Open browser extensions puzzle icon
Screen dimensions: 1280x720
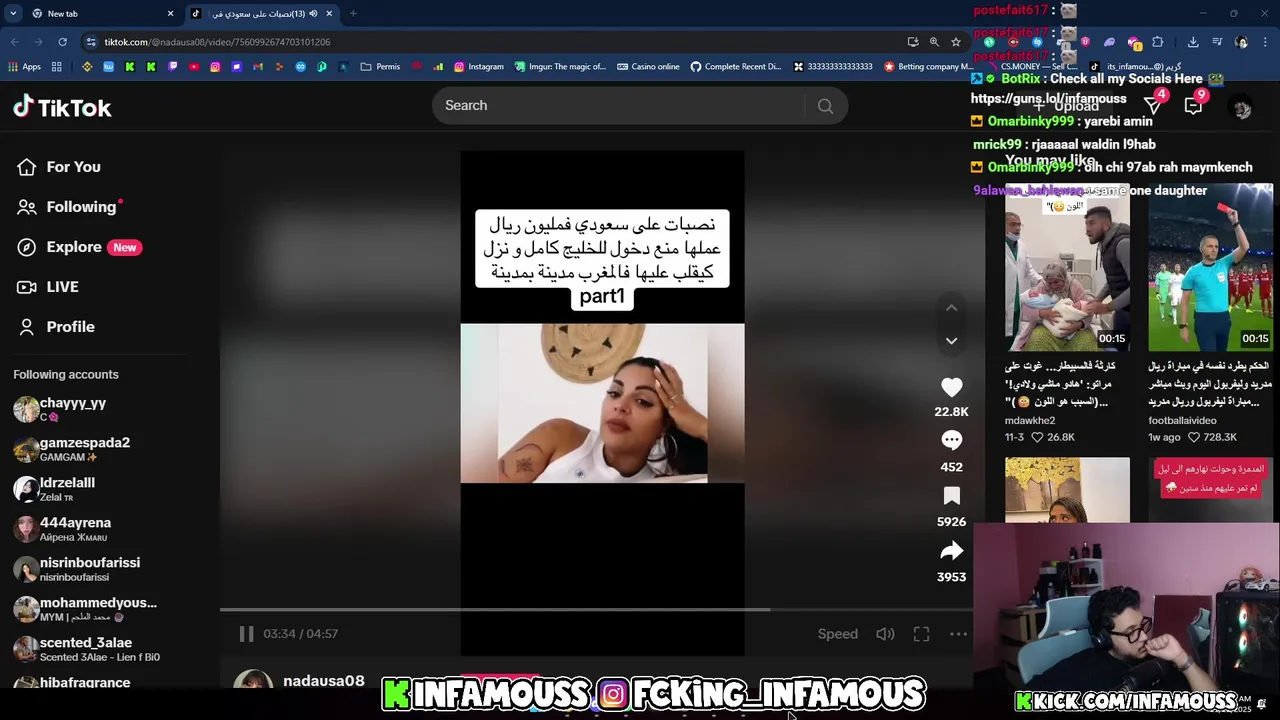[x=1158, y=42]
